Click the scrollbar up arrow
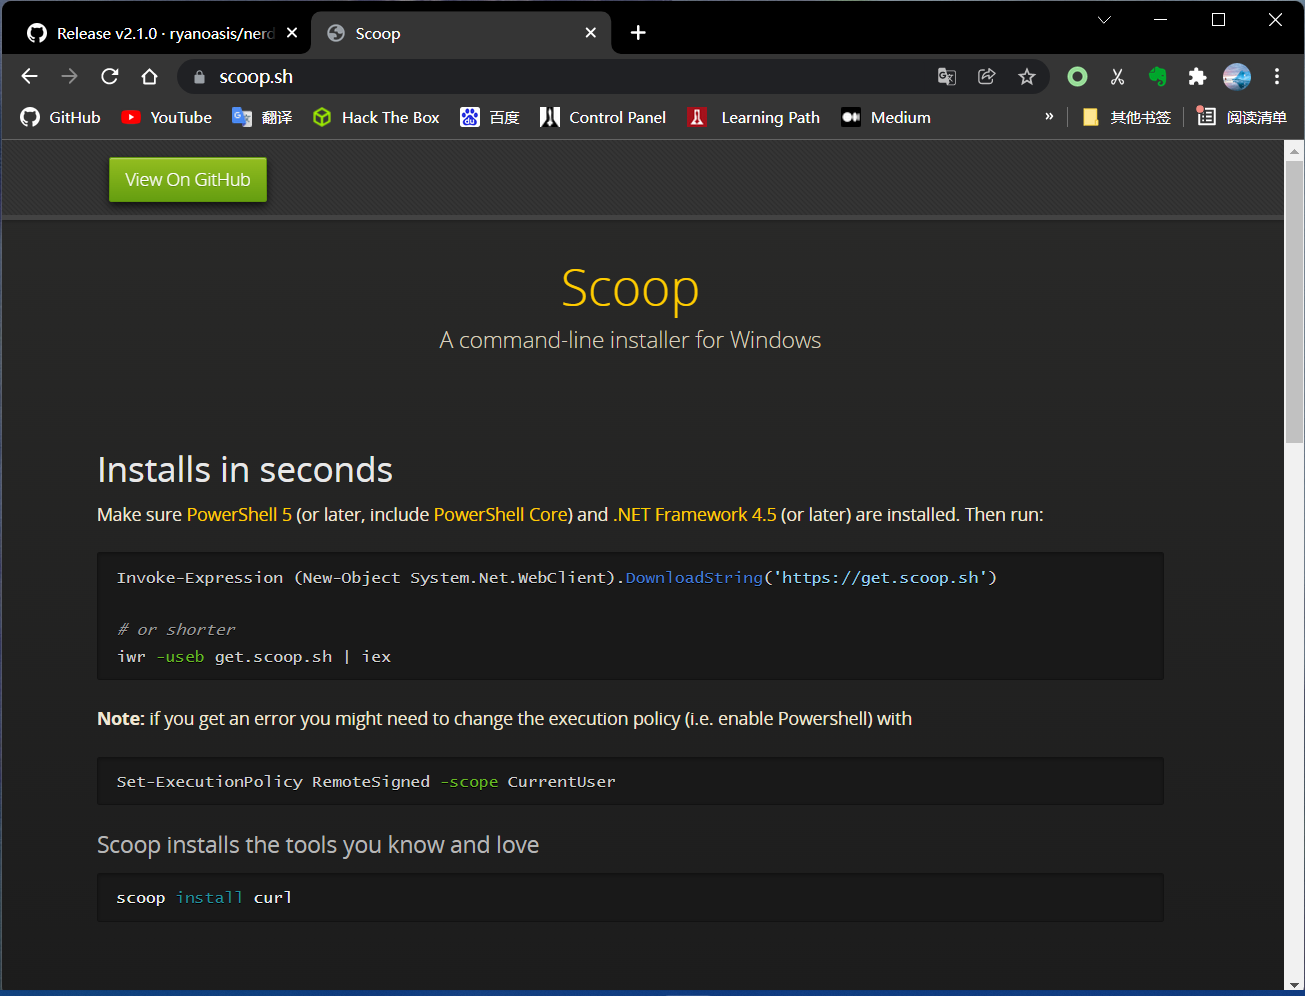The width and height of the screenshot is (1305, 996). click(x=1294, y=151)
